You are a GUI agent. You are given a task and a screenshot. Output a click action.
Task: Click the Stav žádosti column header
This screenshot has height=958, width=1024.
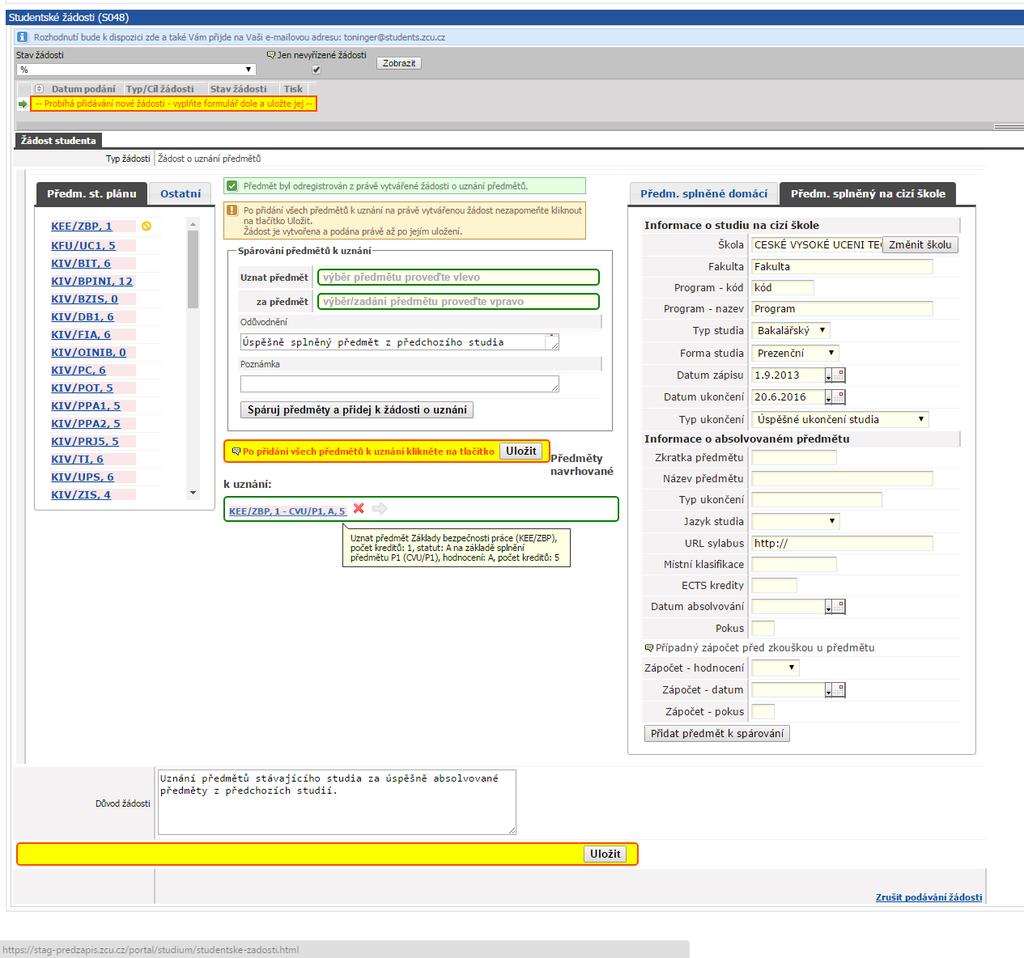pos(238,89)
